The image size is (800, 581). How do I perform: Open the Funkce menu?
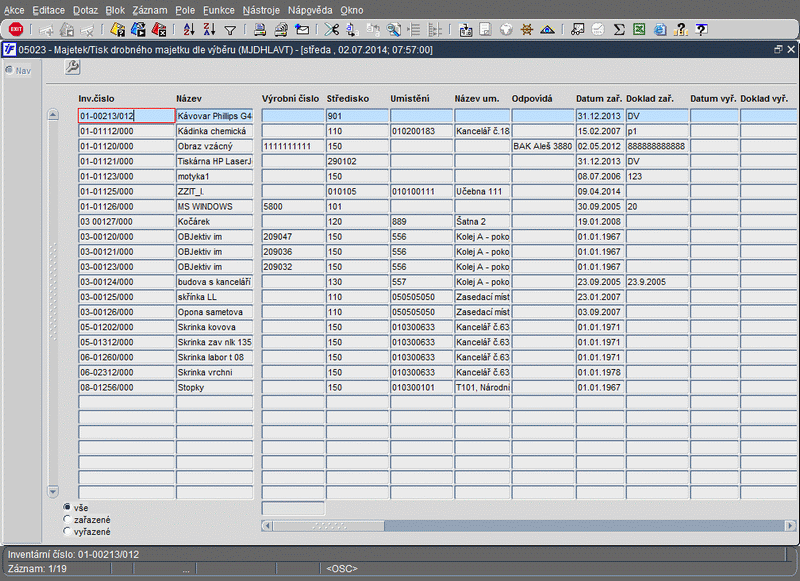pyautogui.click(x=219, y=10)
